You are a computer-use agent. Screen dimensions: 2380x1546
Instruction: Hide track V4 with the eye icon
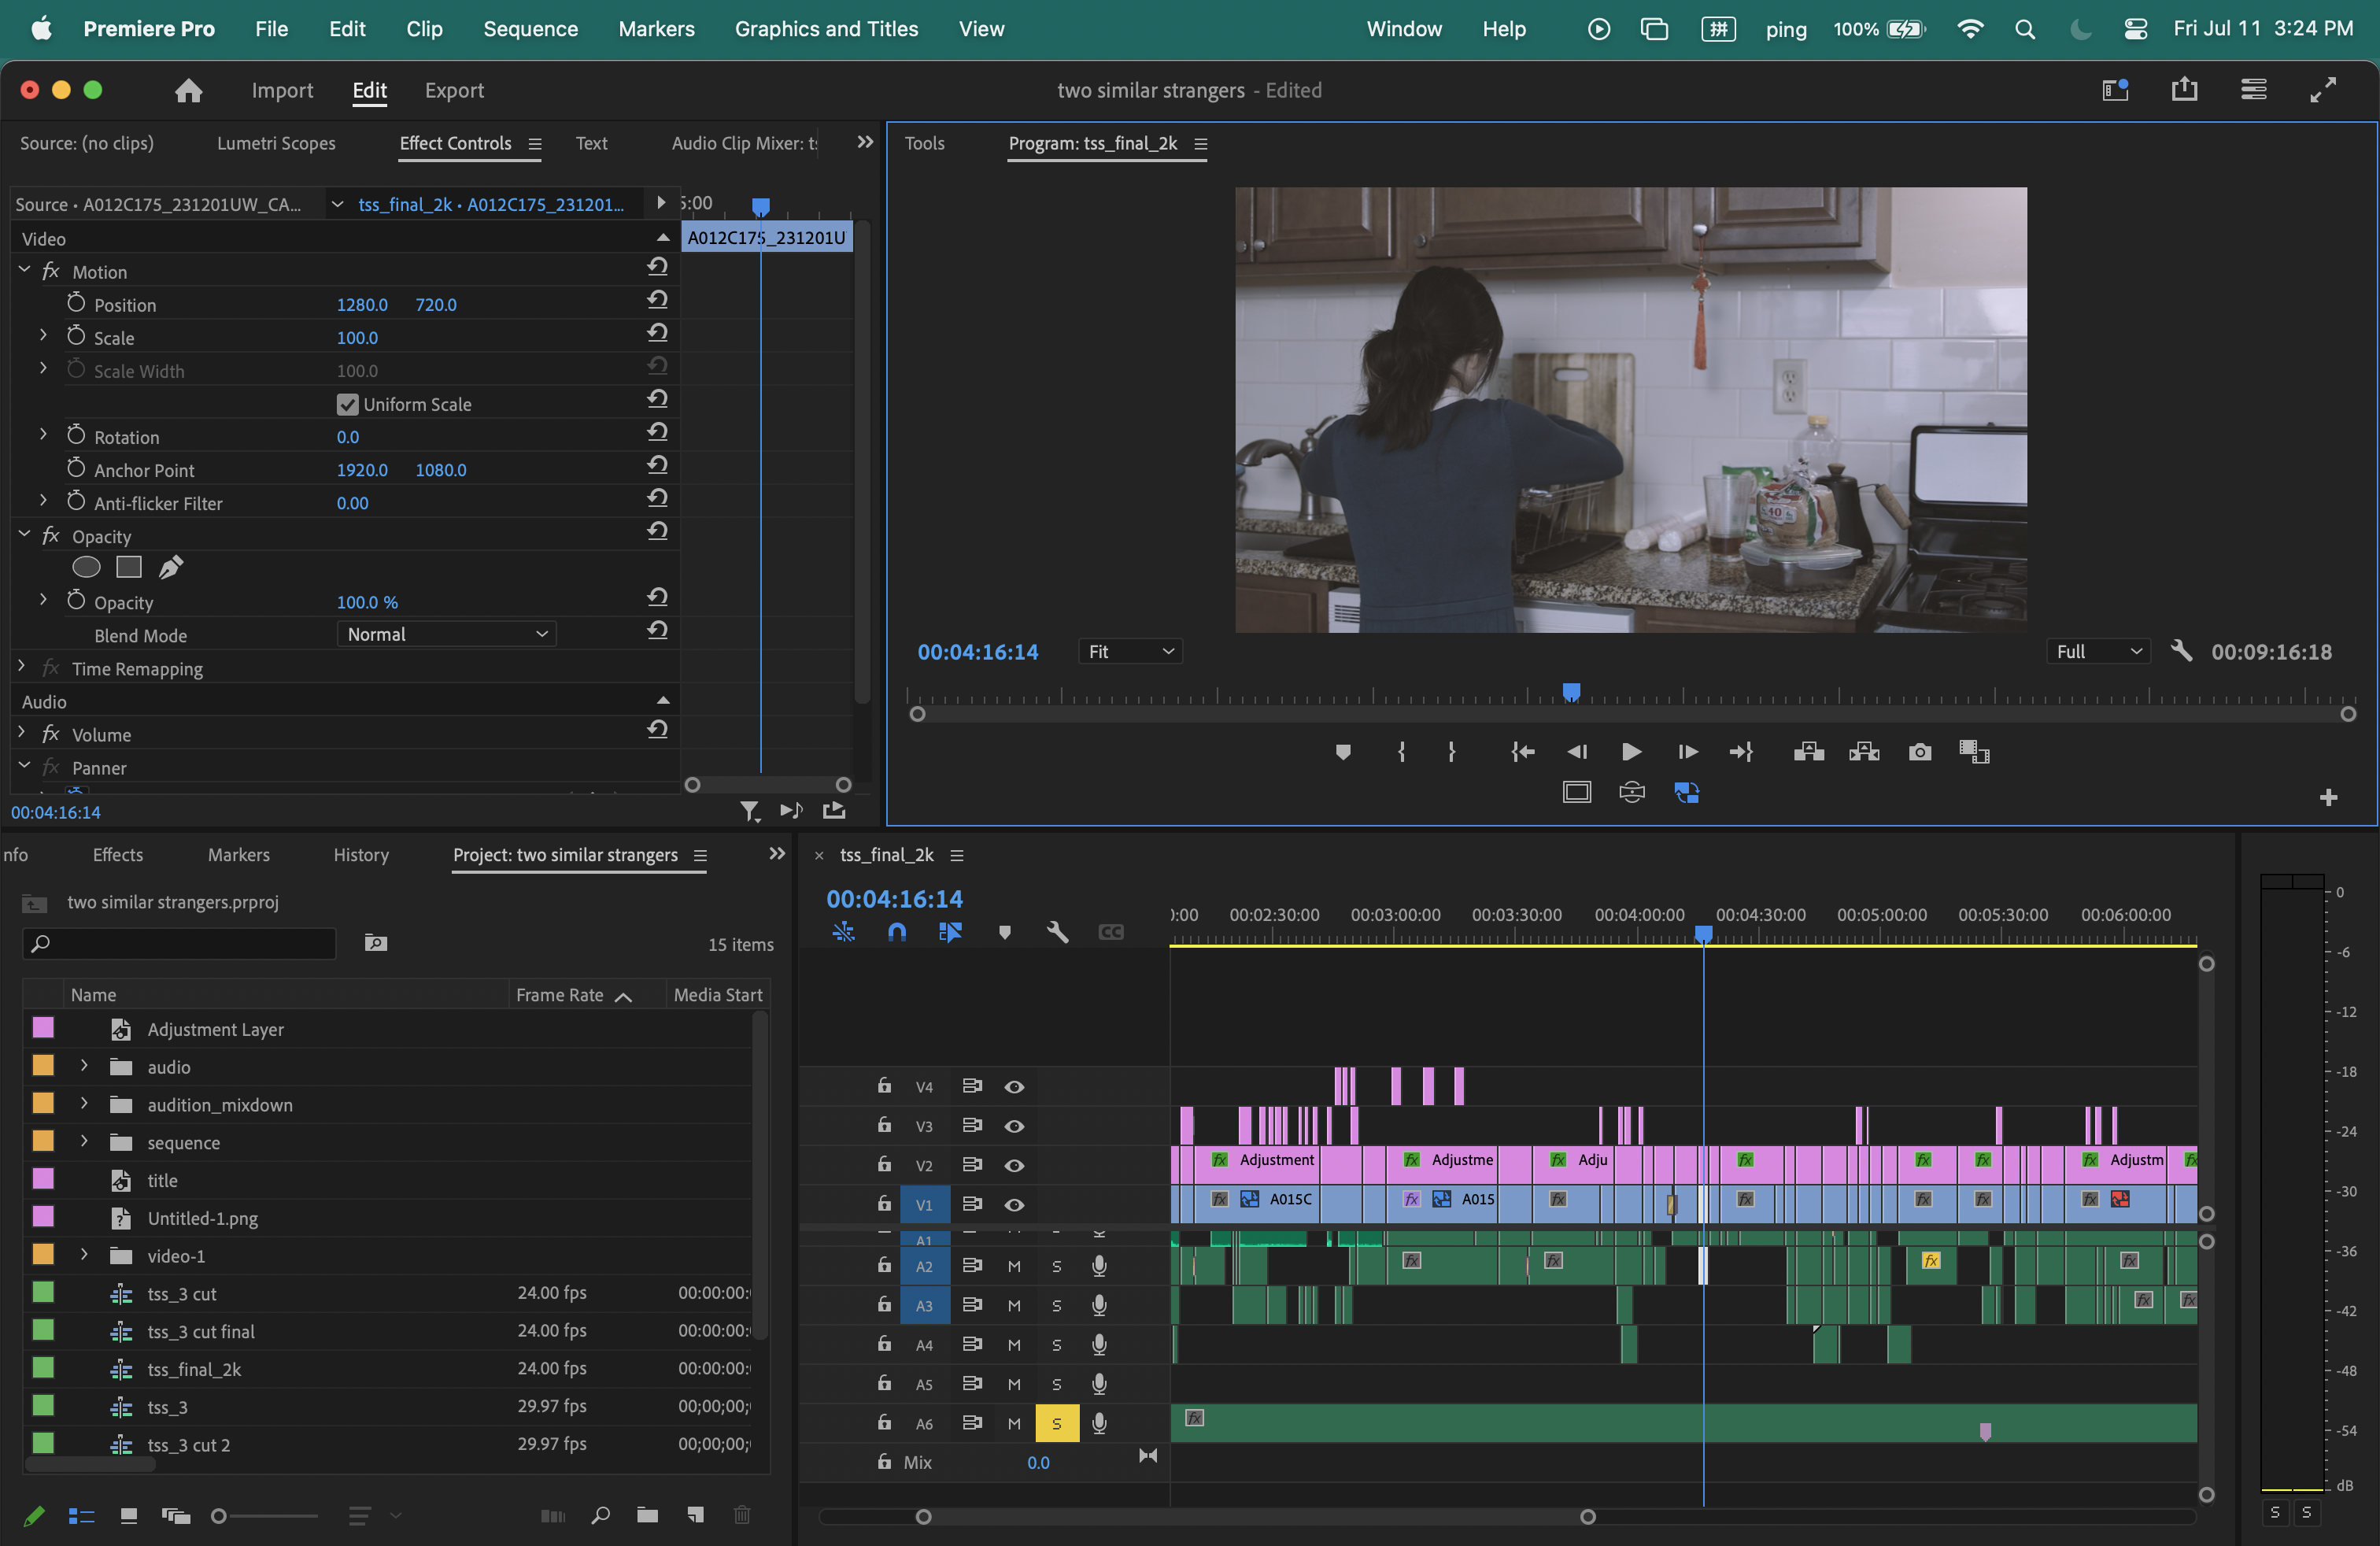1014,1087
